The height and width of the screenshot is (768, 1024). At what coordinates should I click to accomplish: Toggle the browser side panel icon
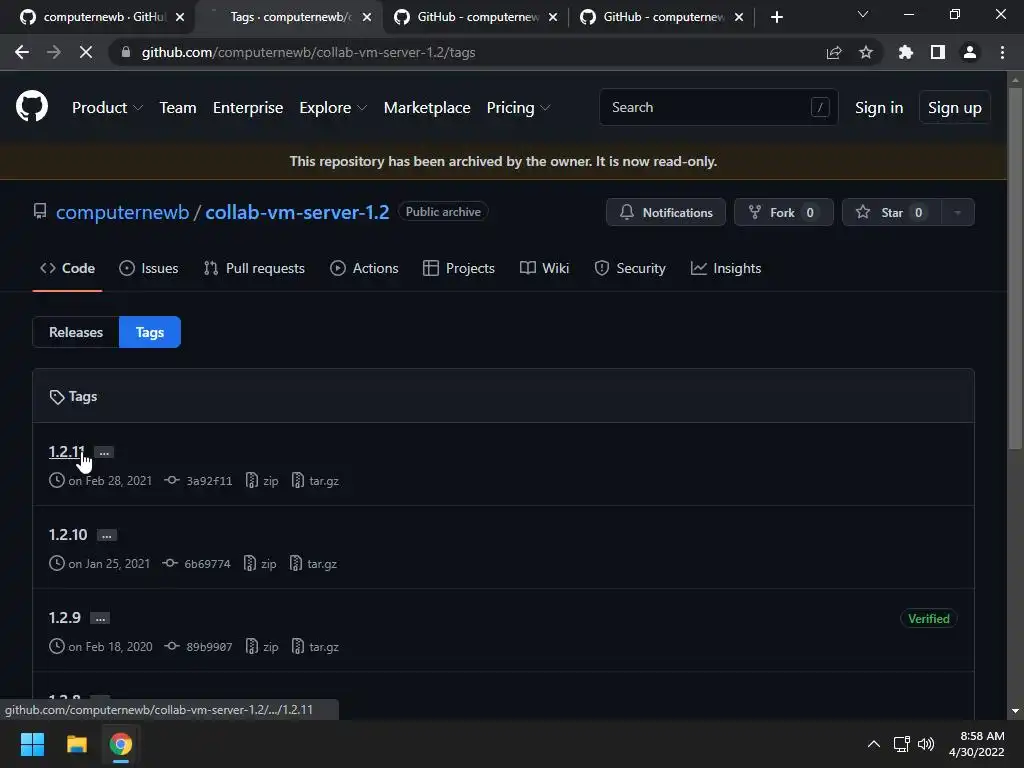[938, 52]
